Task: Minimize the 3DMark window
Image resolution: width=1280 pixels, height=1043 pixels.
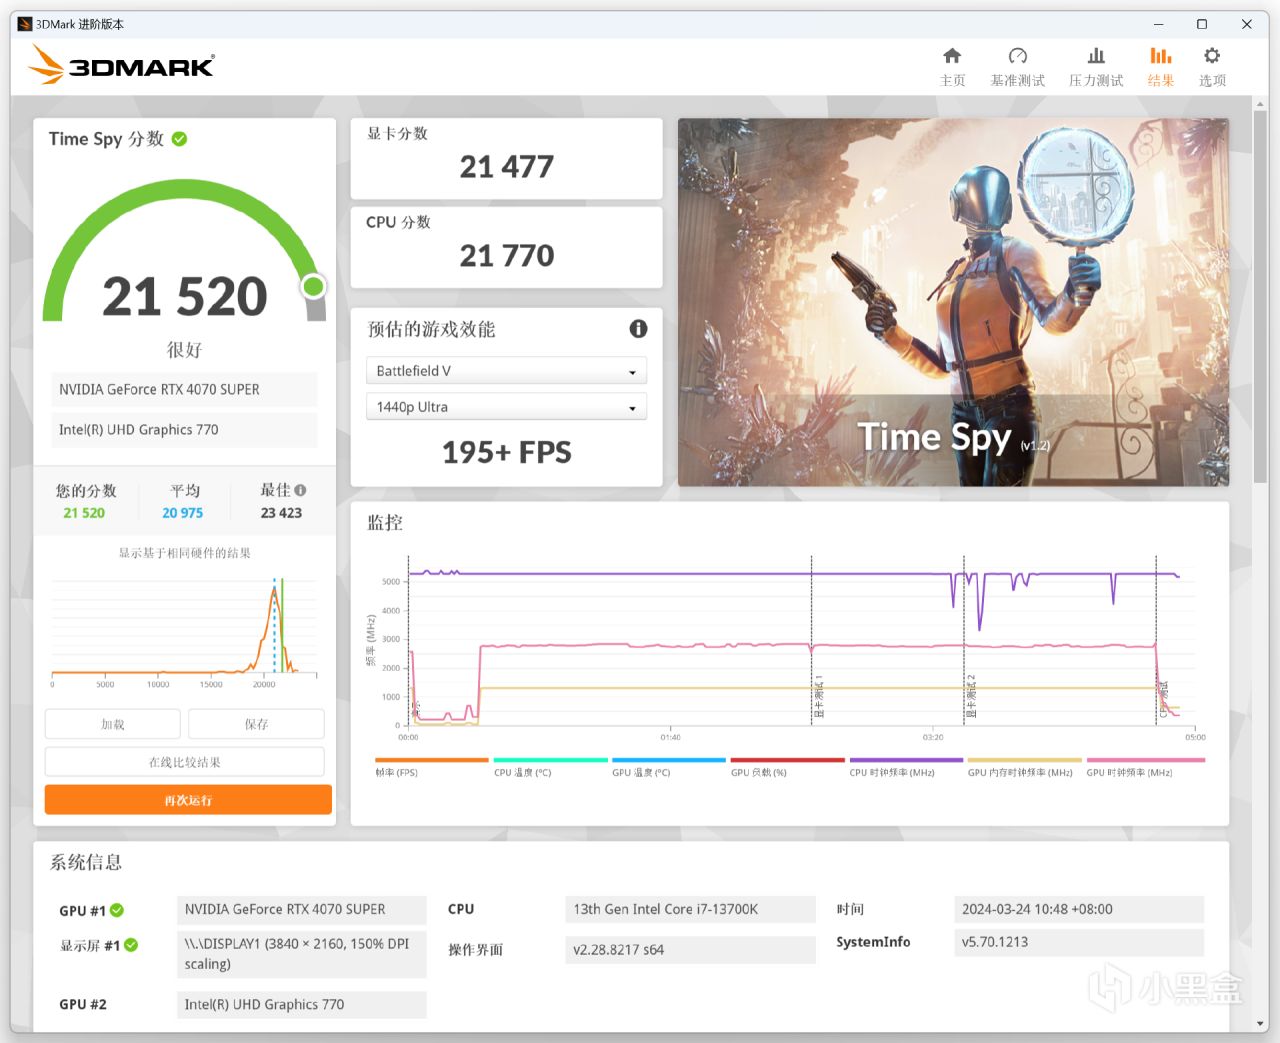Action: pyautogui.click(x=1158, y=24)
